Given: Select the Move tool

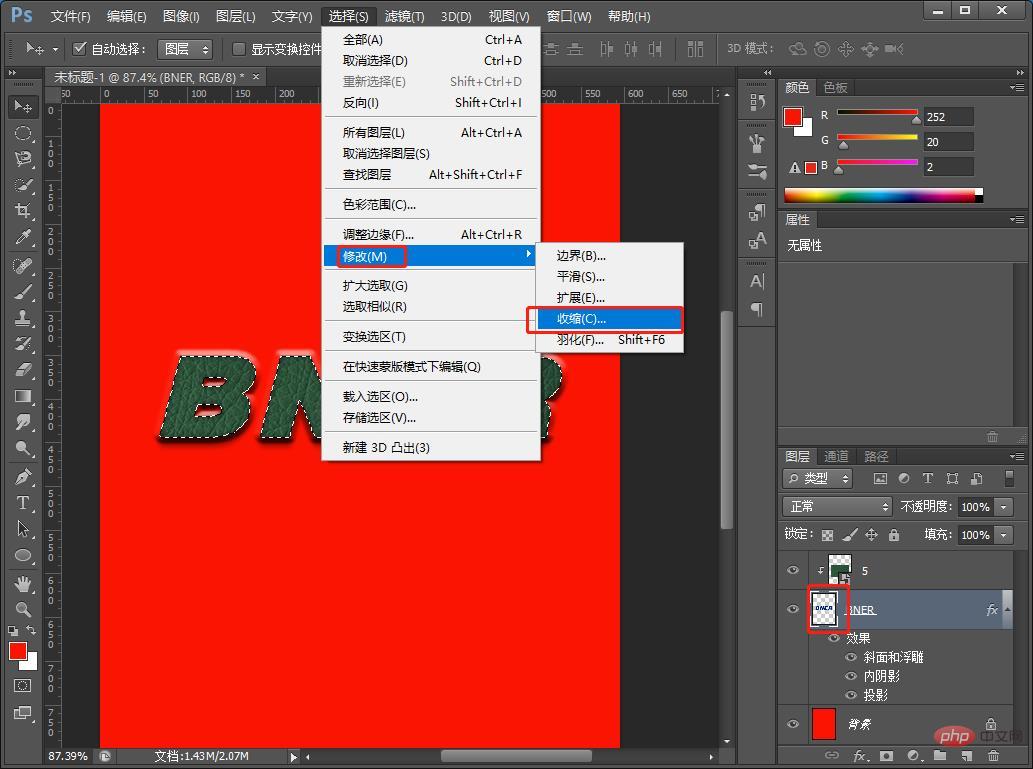Looking at the screenshot, I should 23,106.
